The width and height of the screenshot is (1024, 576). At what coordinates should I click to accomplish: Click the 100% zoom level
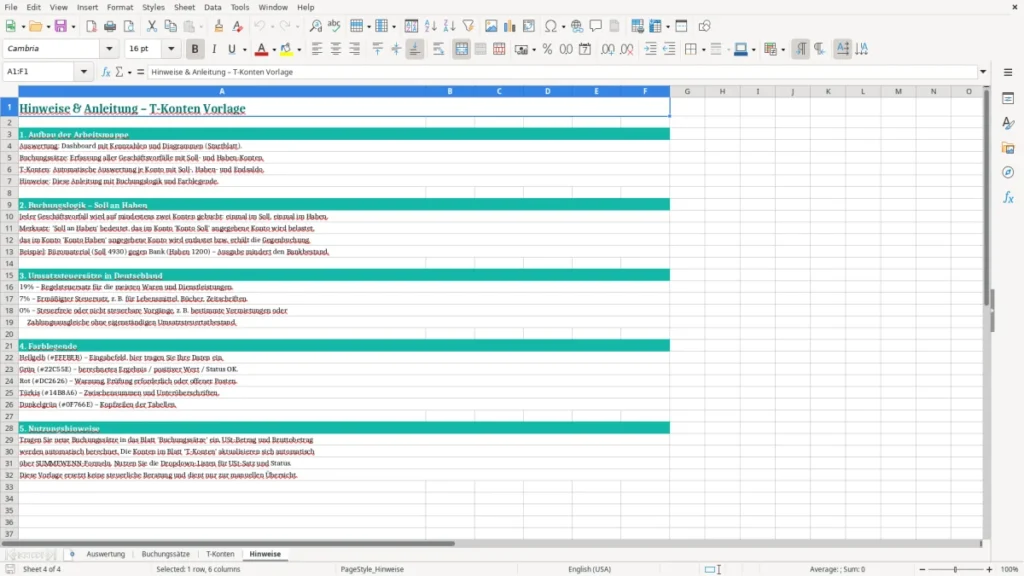pyautogui.click(x=1010, y=569)
